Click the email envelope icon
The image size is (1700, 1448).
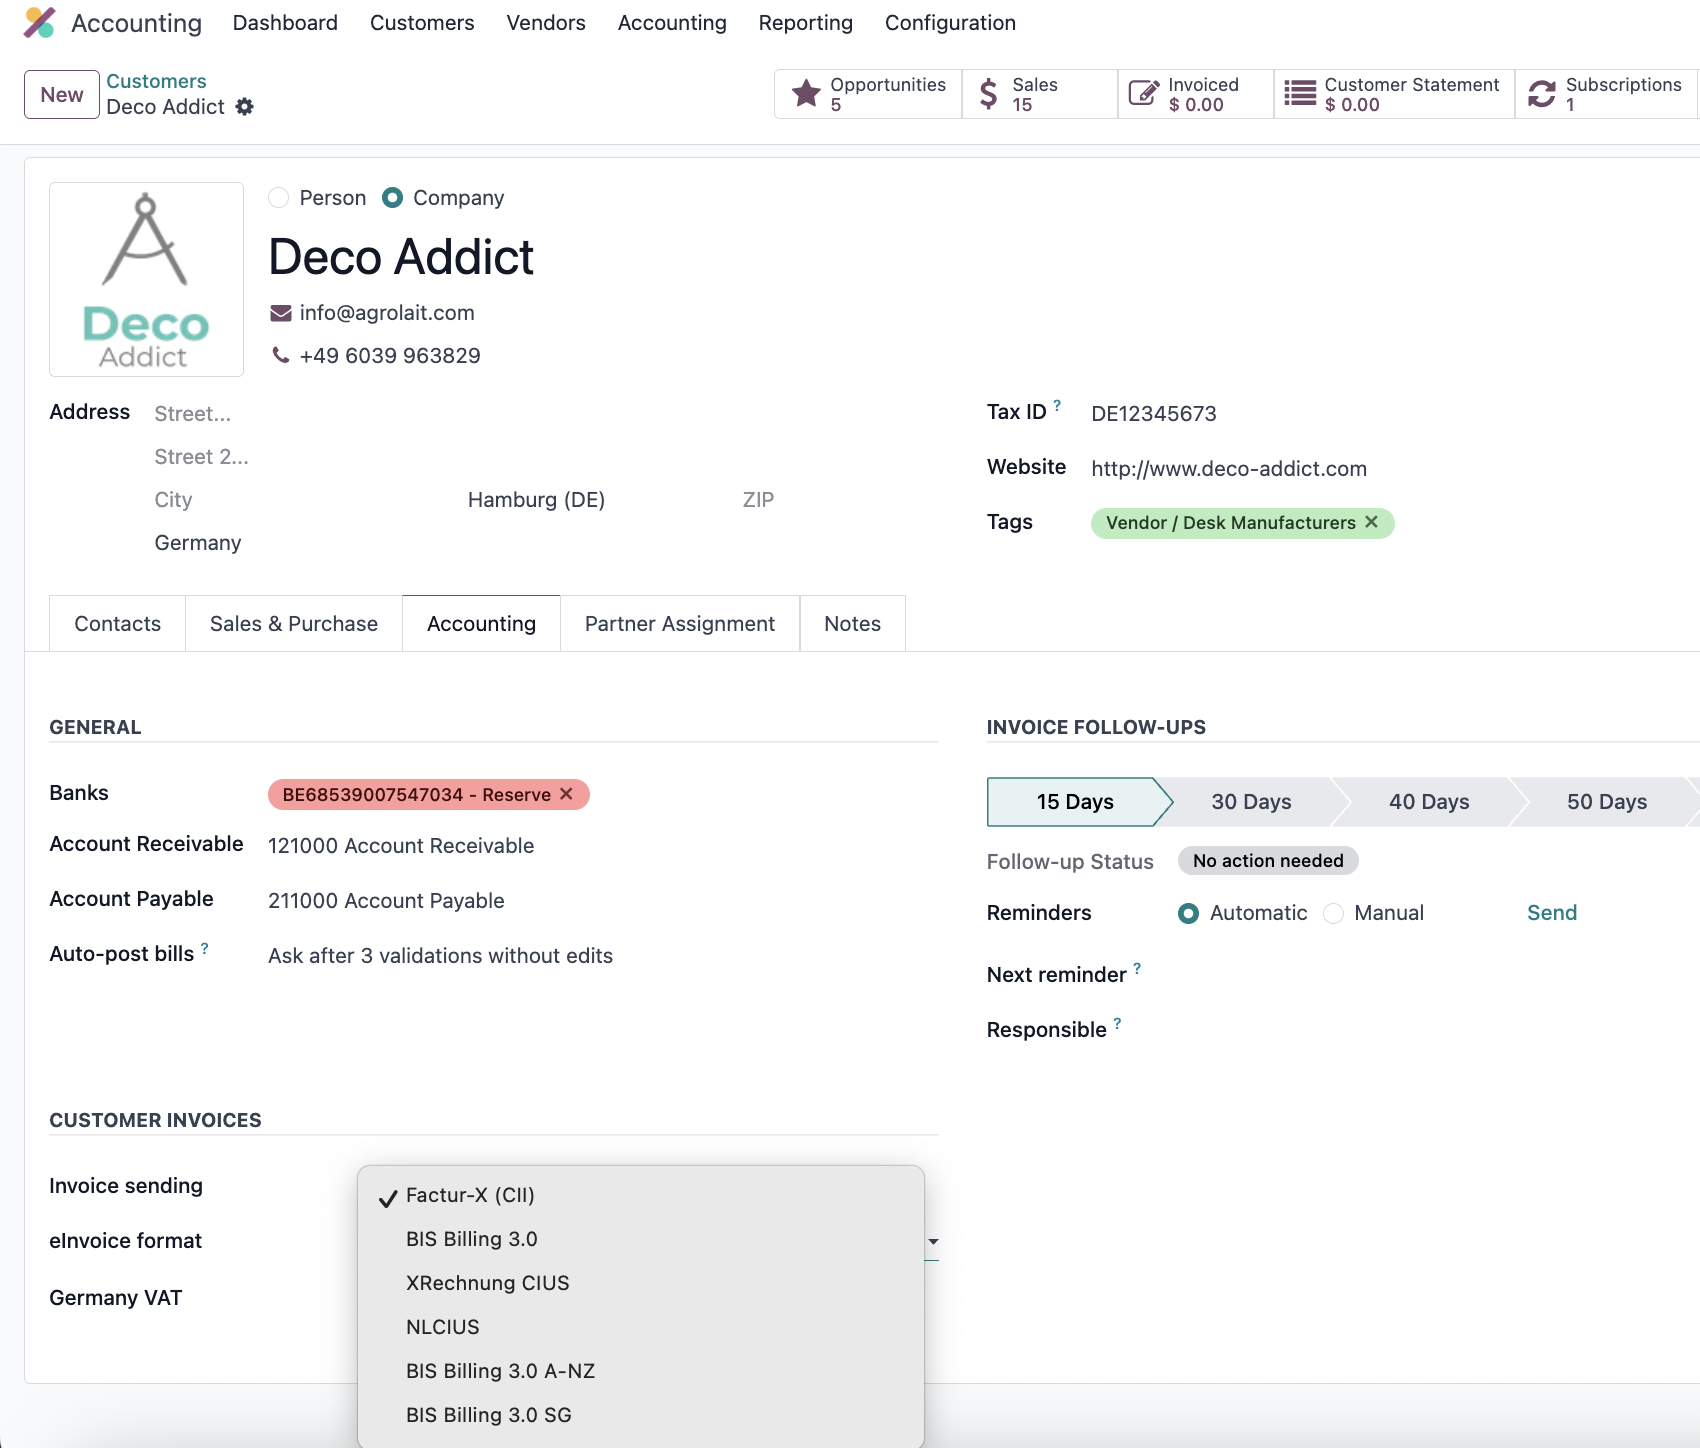[281, 313]
